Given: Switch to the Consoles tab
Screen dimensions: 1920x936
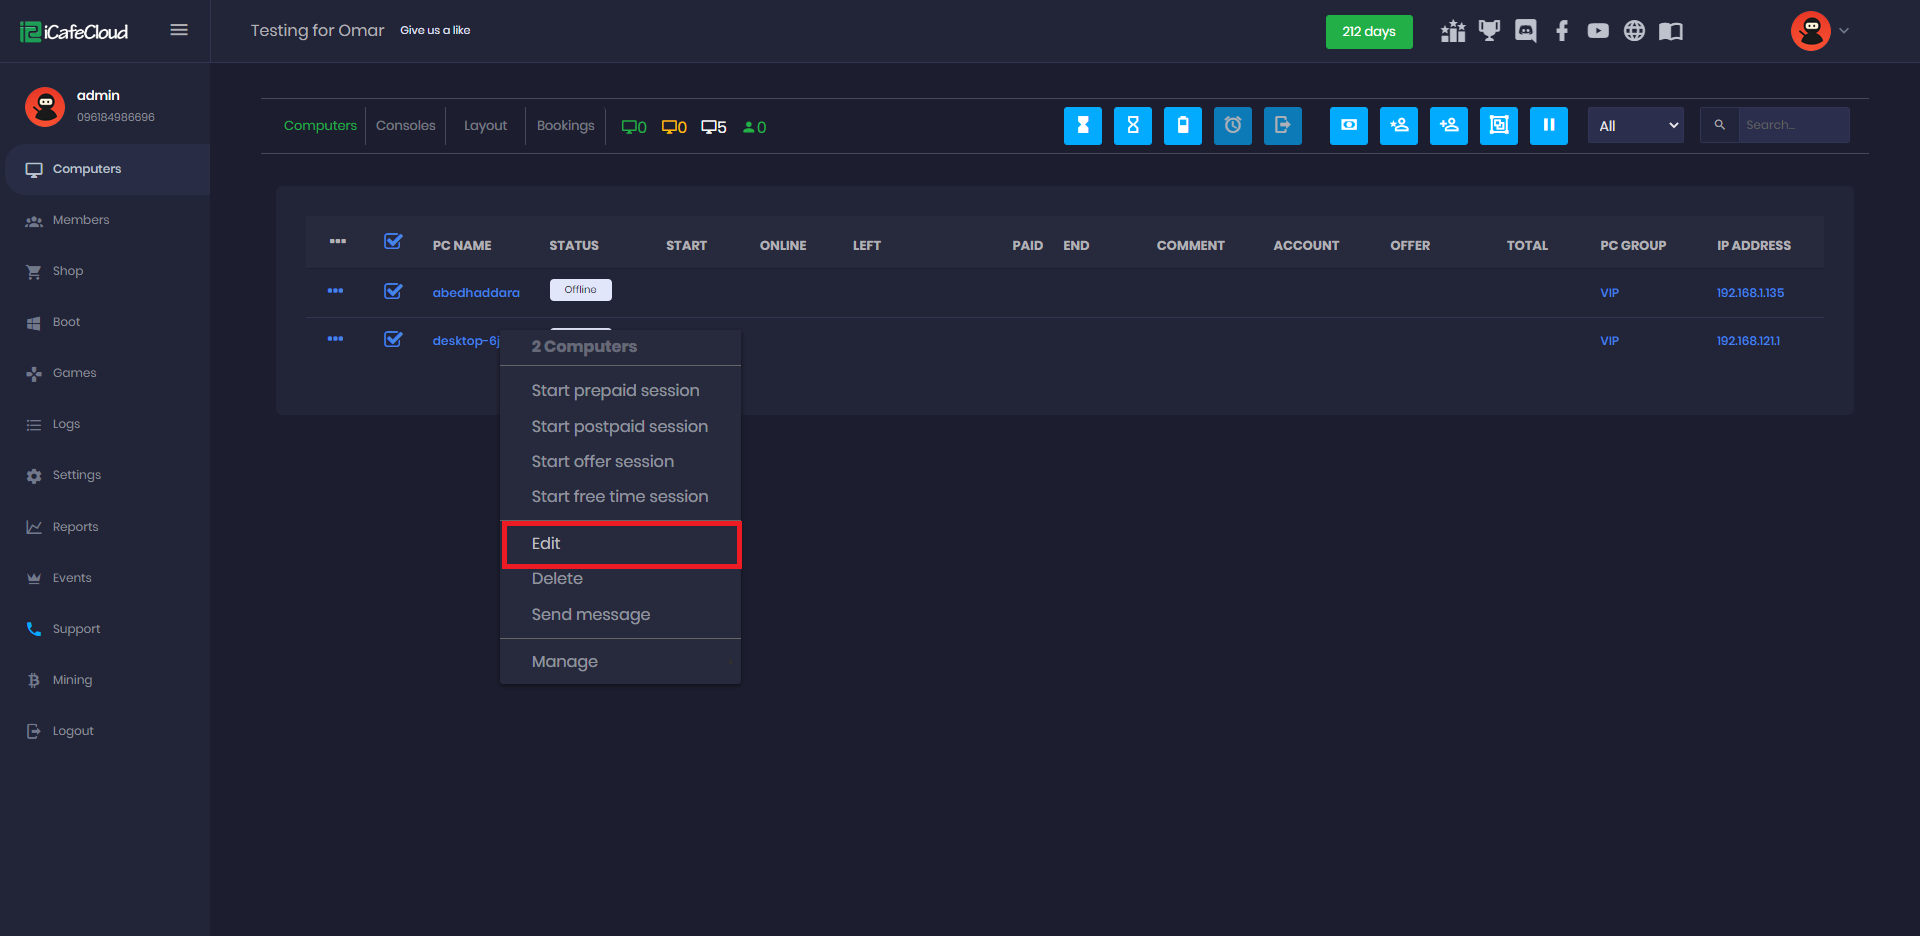Looking at the screenshot, I should [405, 126].
